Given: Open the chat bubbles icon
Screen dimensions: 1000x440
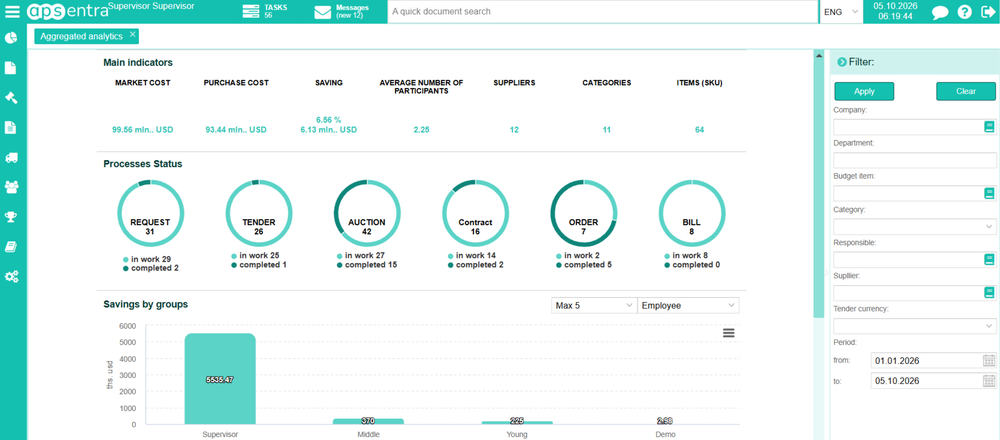Looking at the screenshot, I should click(x=939, y=12).
